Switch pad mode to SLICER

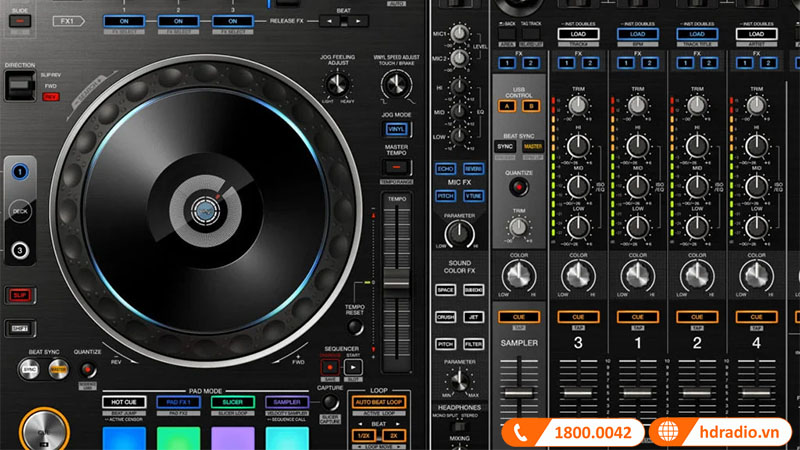232,401
